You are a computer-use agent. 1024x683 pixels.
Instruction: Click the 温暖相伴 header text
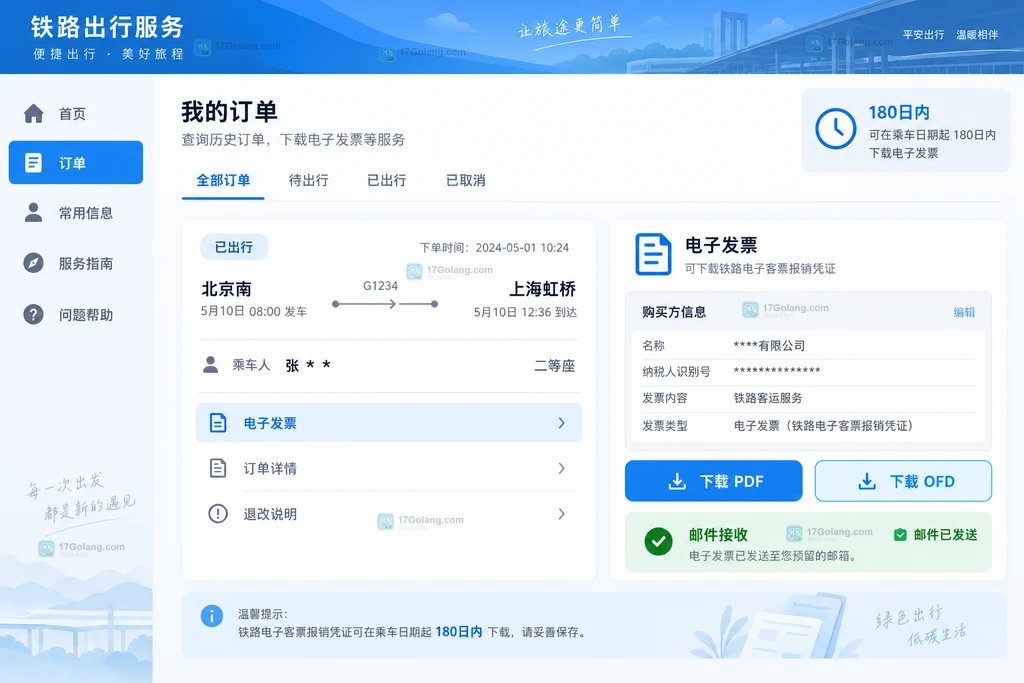click(977, 35)
